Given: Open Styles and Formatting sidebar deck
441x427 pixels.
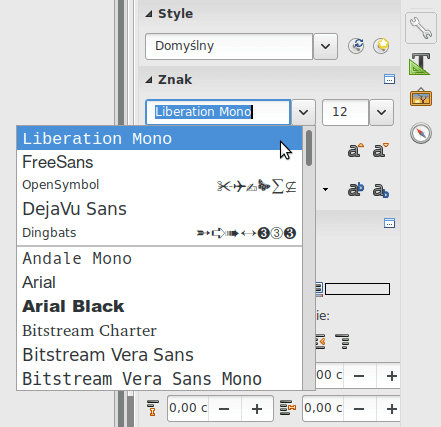Looking at the screenshot, I should (420, 63).
